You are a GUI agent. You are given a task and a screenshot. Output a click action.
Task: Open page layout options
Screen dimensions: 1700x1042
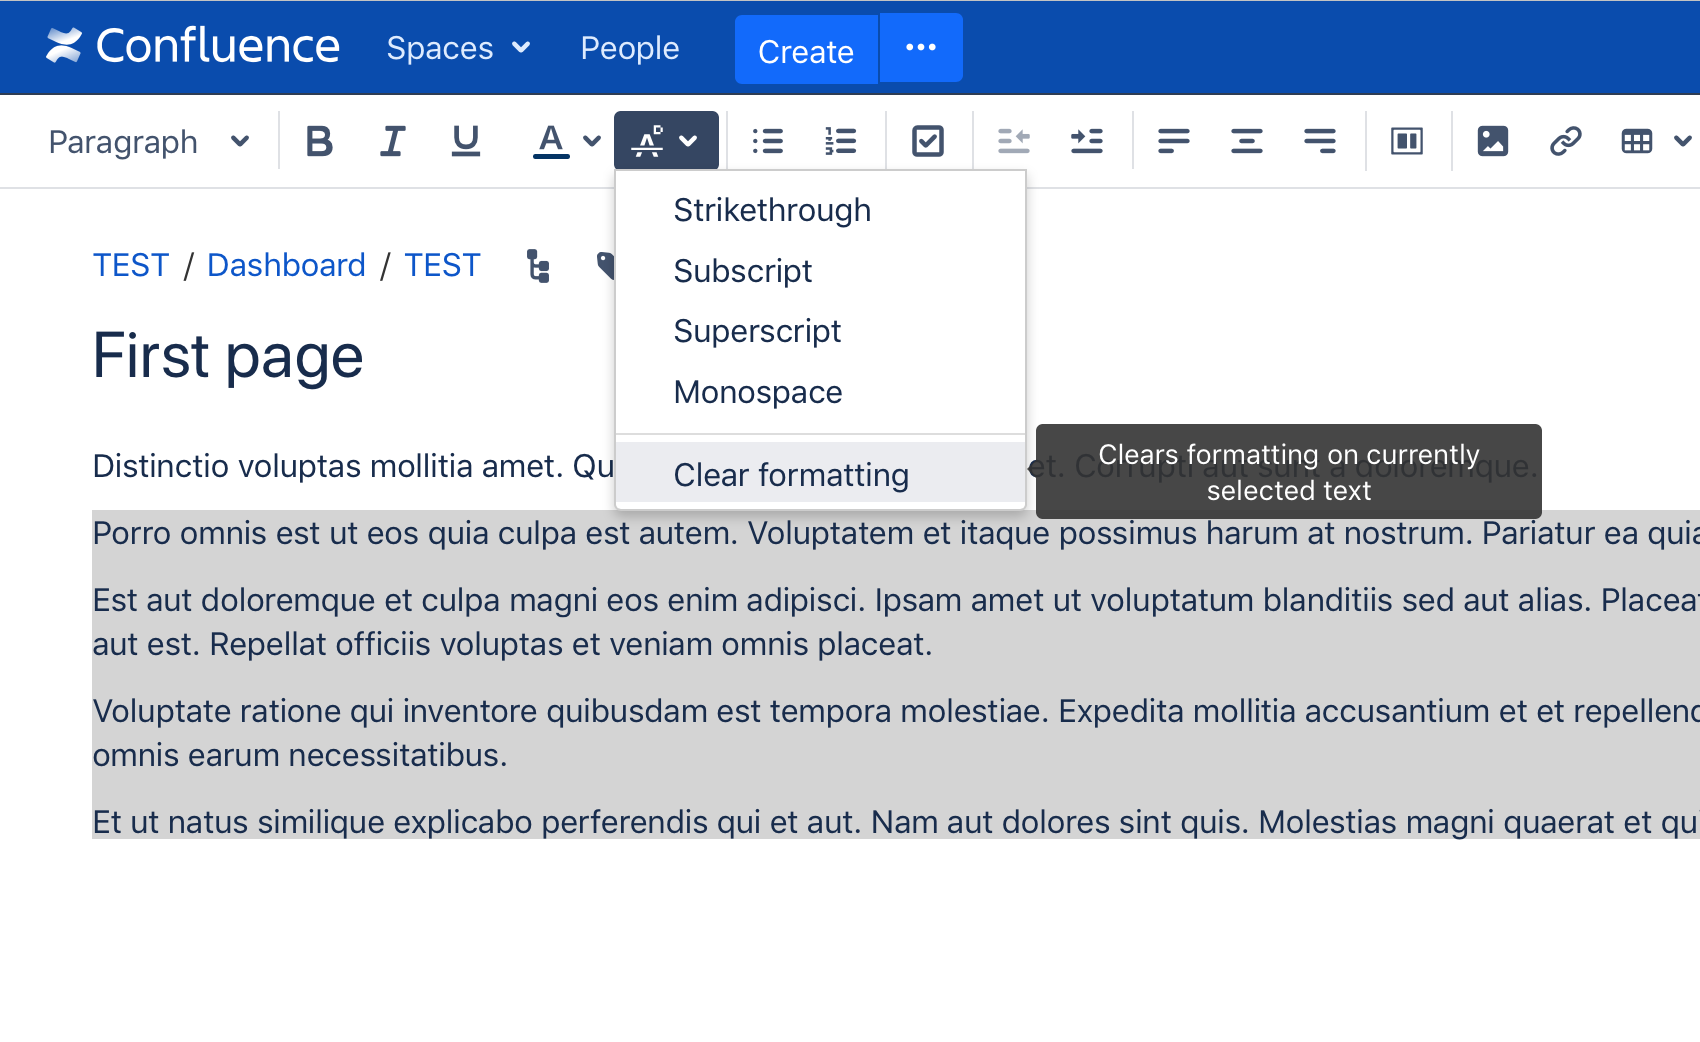(1406, 141)
